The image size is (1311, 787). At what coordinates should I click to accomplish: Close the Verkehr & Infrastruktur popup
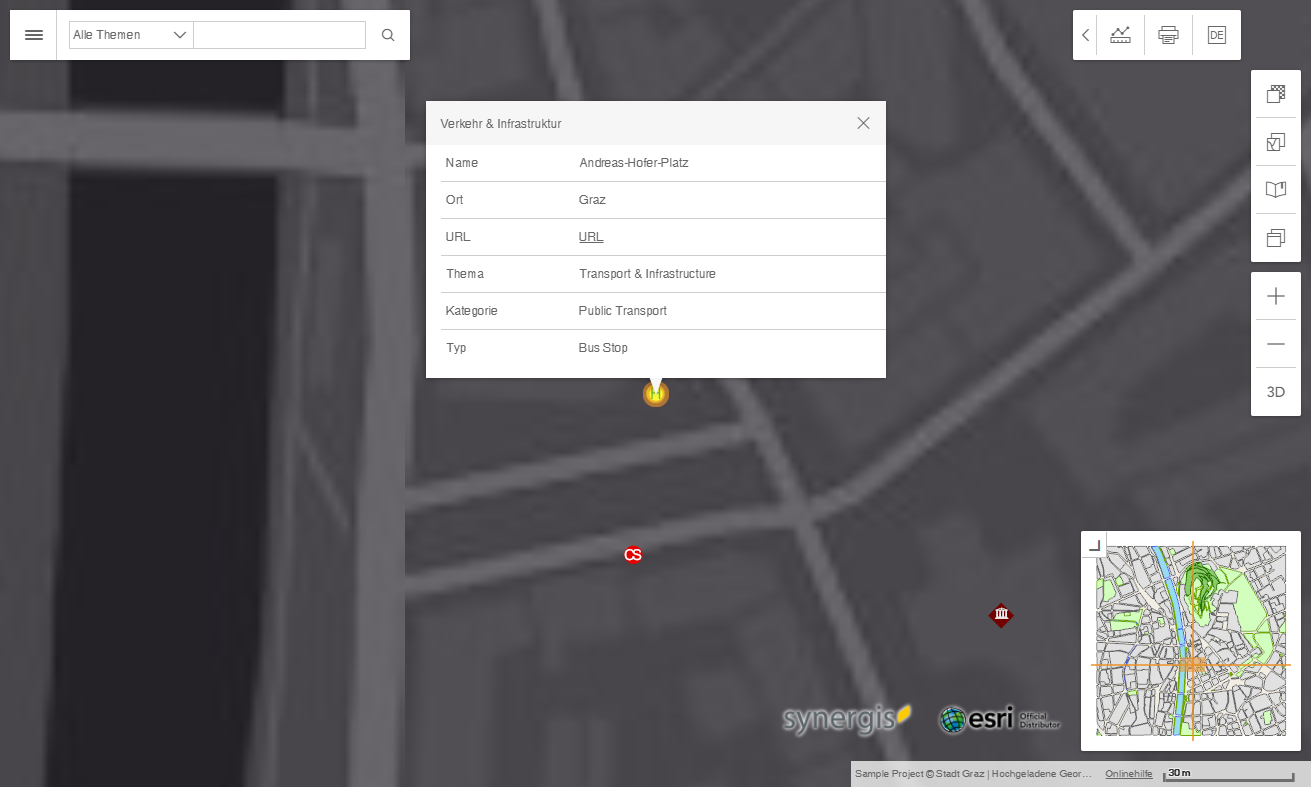[x=863, y=122]
